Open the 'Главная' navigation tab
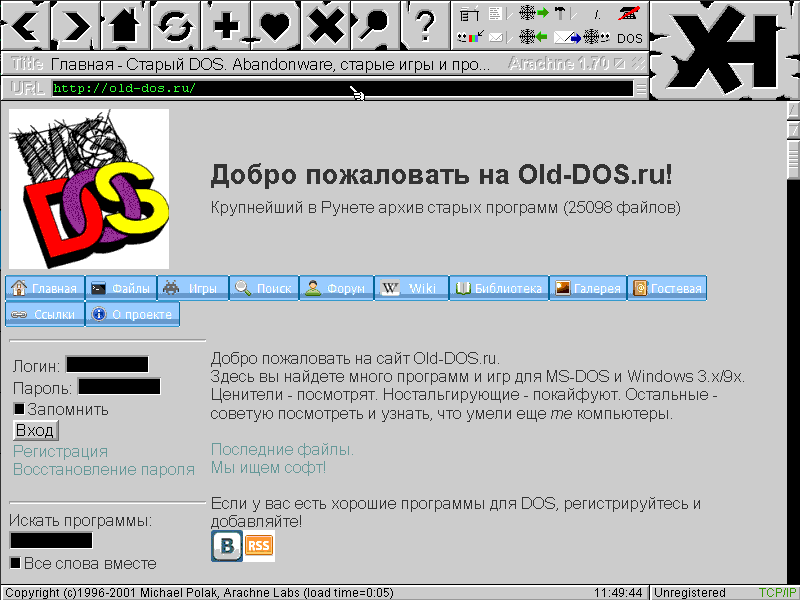 pyautogui.click(x=45, y=288)
